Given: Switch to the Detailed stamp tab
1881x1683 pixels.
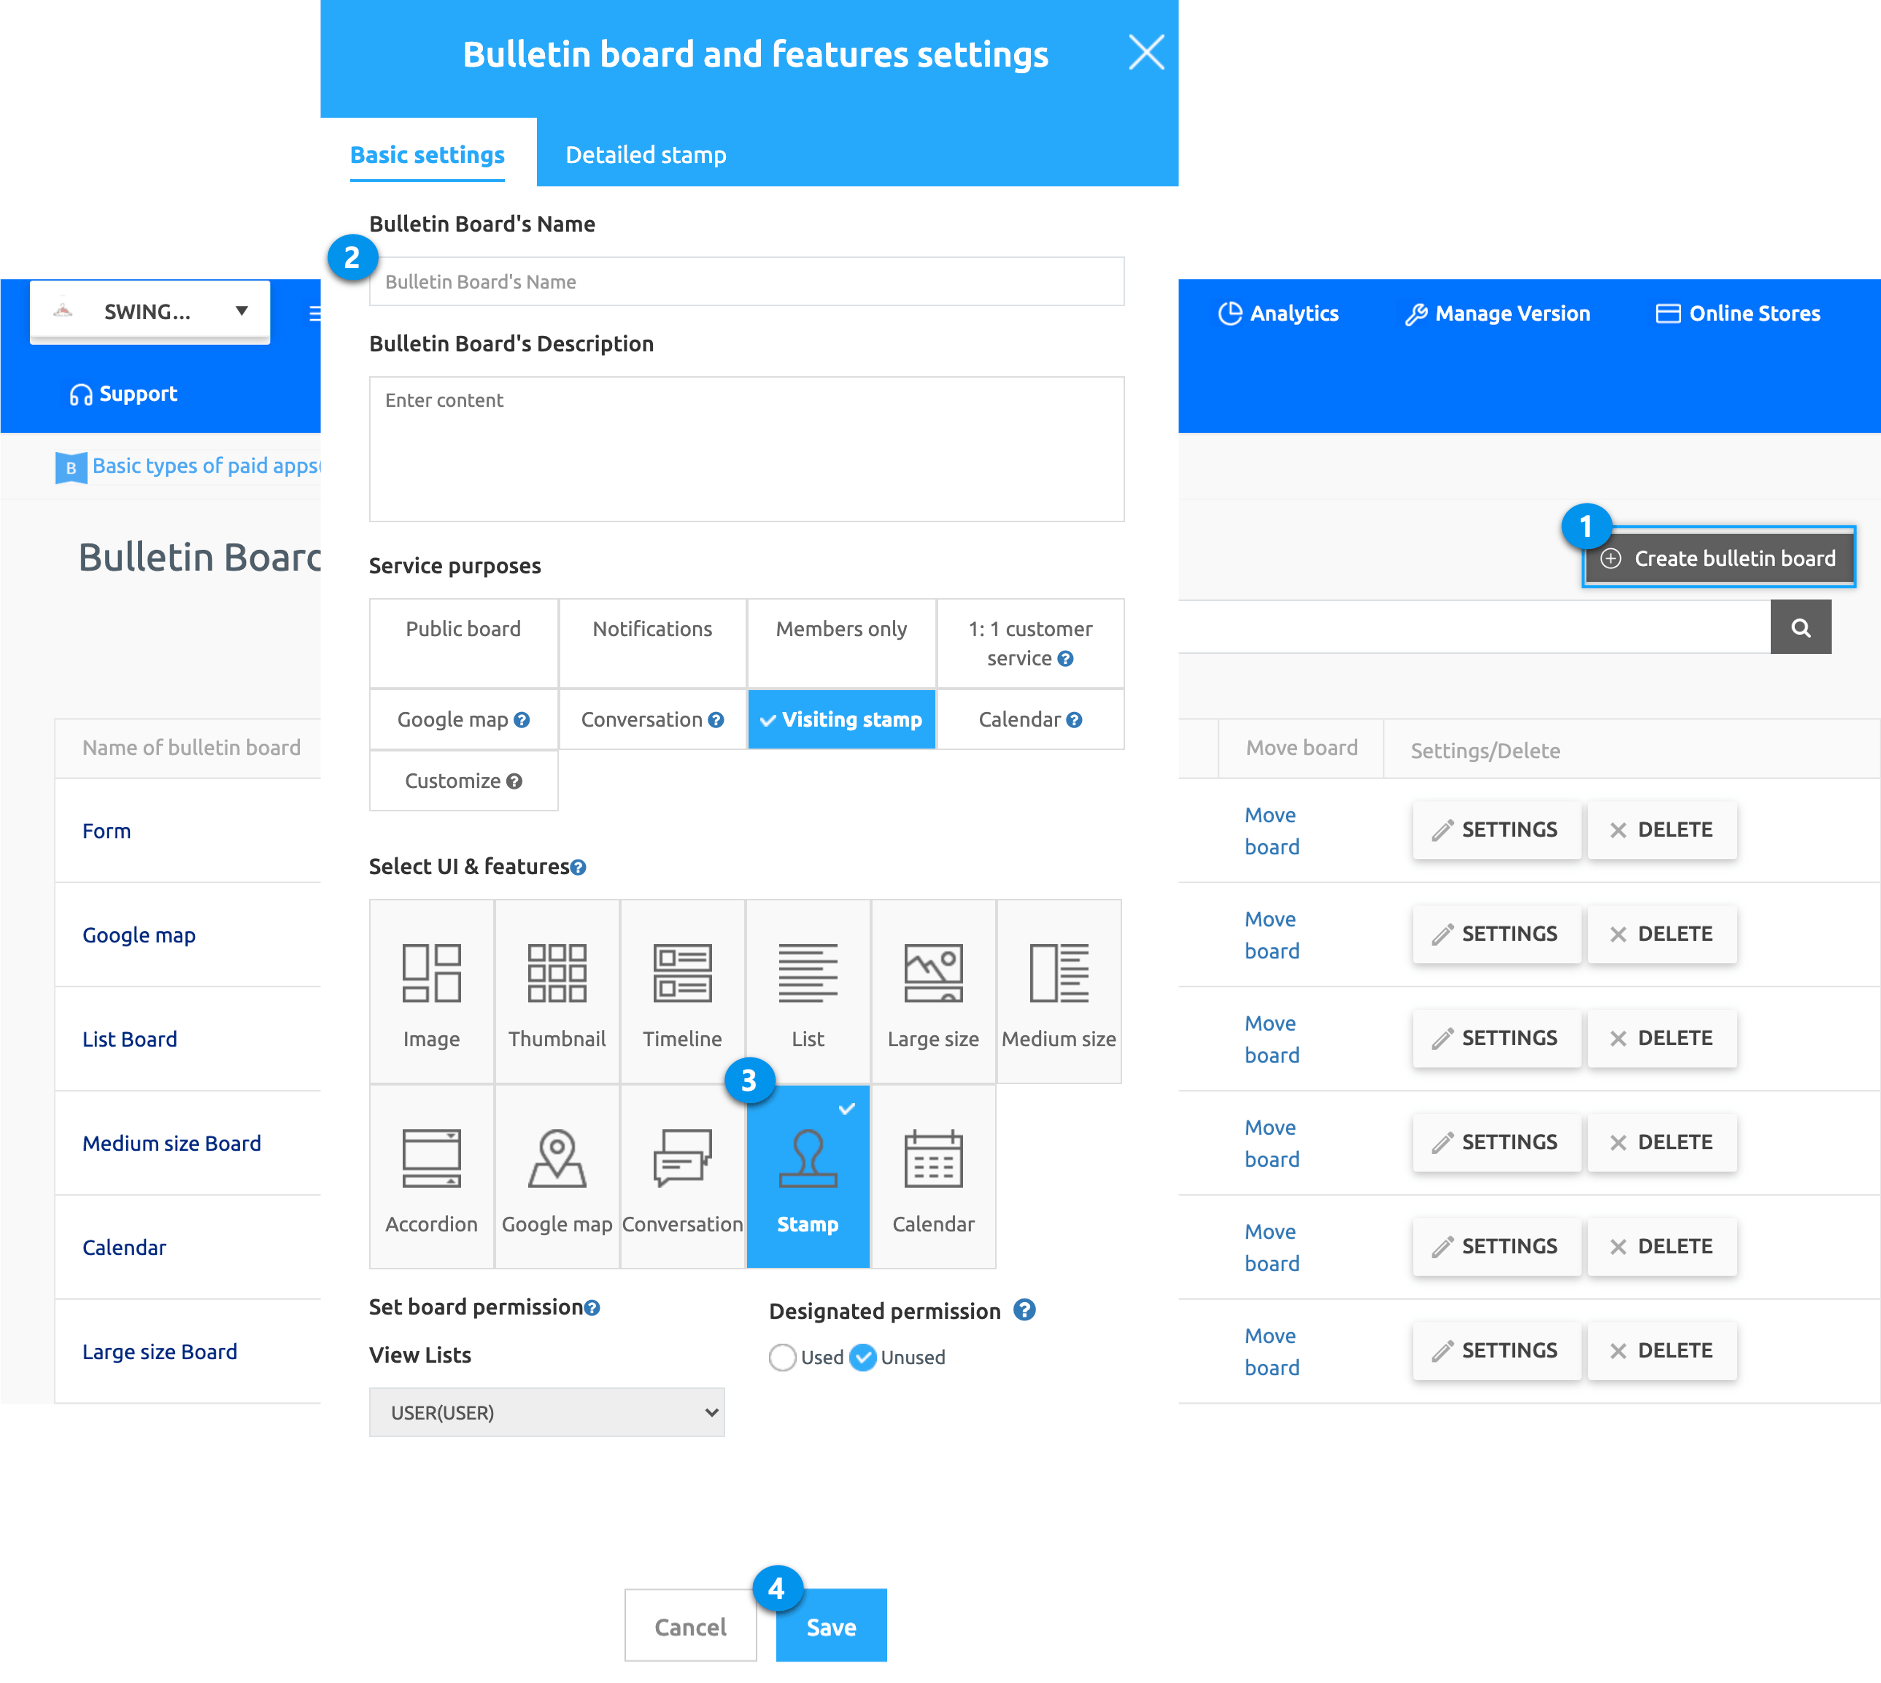Looking at the screenshot, I should (646, 155).
